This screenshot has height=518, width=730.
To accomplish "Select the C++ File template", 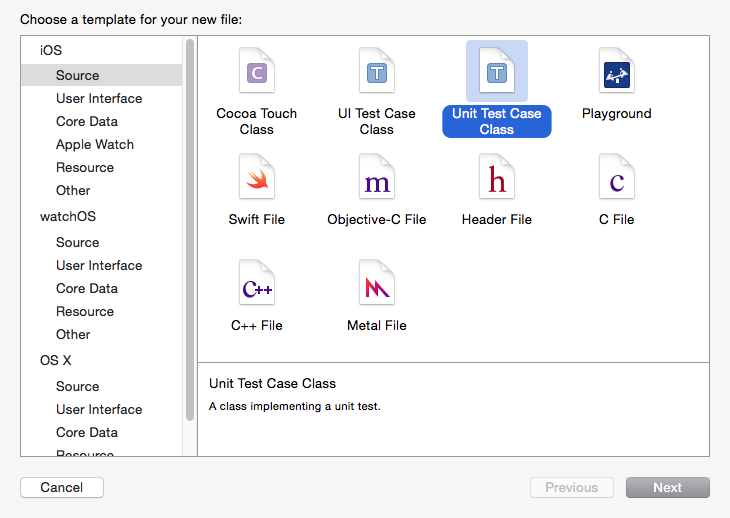I will (257, 283).
